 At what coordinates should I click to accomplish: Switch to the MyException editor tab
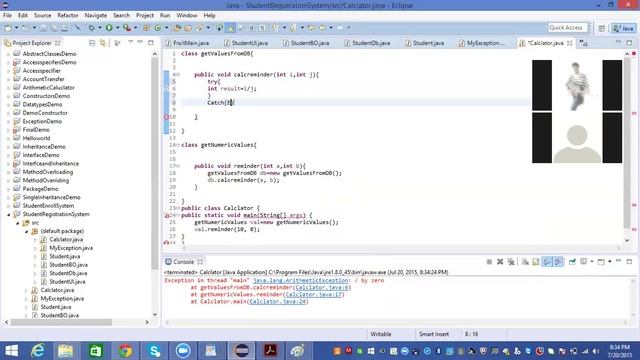pyautogui.click(x=482, y=43)
